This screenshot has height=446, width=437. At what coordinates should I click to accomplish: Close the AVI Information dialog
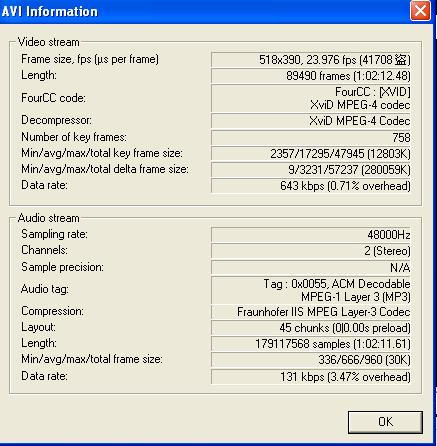(x=420, y=11)
